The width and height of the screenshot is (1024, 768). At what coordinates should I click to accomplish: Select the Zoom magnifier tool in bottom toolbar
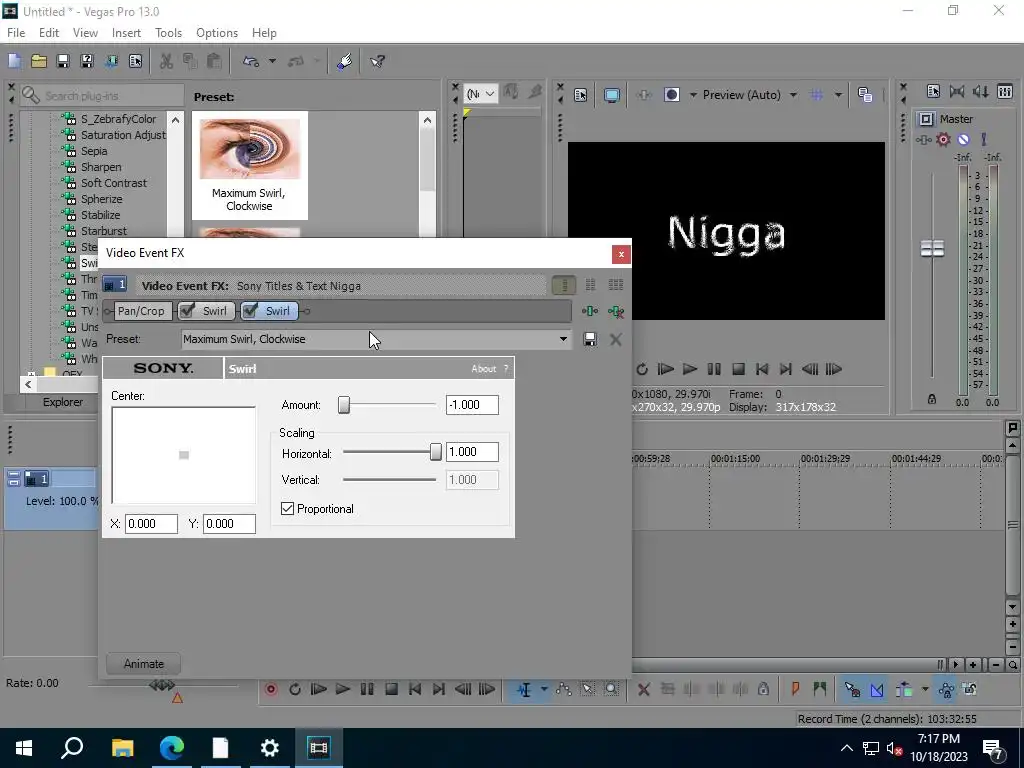(x=611, y=689)
